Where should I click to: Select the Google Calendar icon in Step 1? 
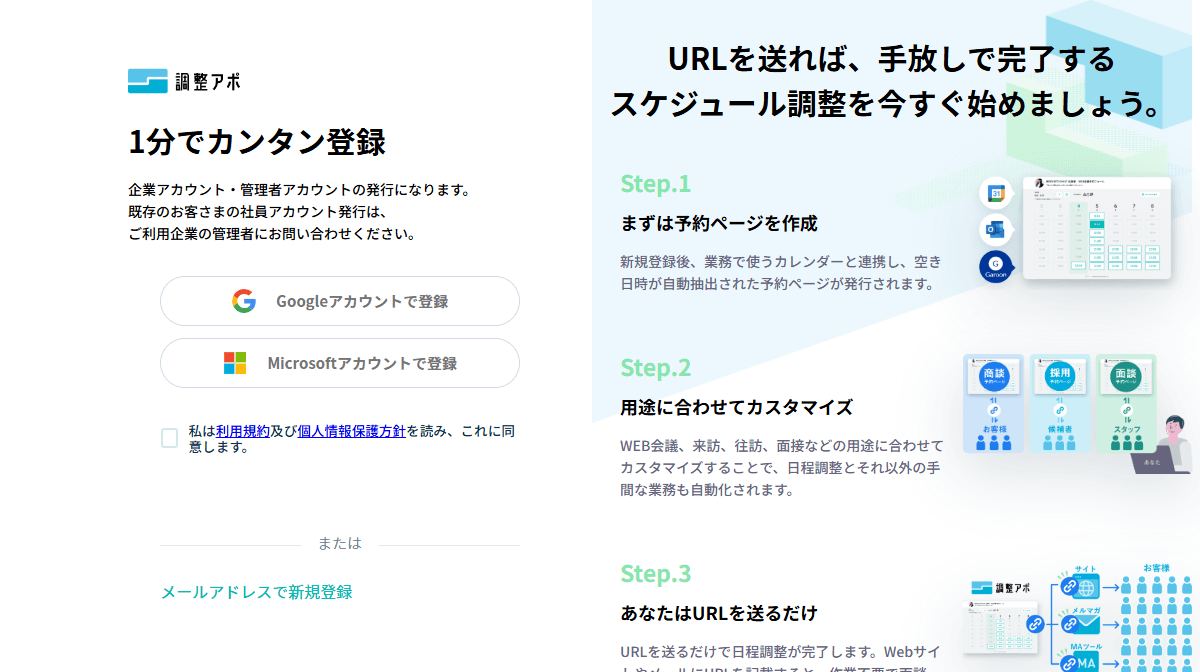[x=995, y=193]
